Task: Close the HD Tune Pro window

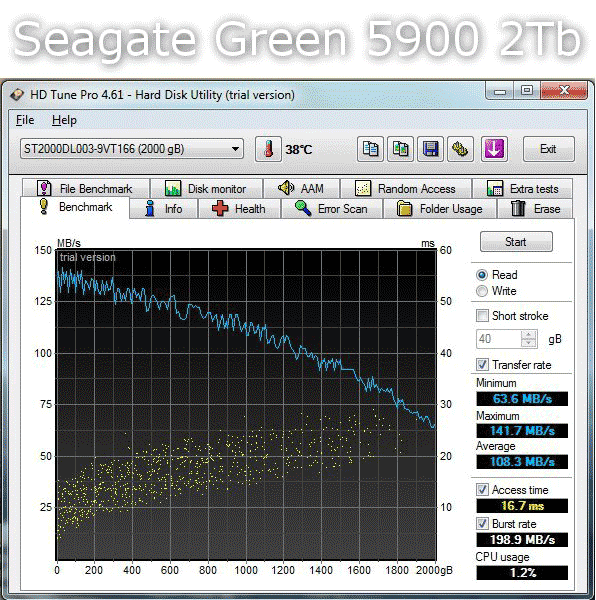Action: 564,91
